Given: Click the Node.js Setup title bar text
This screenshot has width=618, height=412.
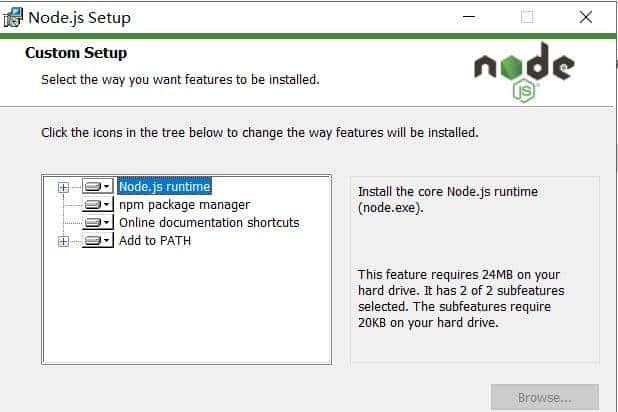Looking at the screenshot, I should pyautogui.click(x=79, y=17).
